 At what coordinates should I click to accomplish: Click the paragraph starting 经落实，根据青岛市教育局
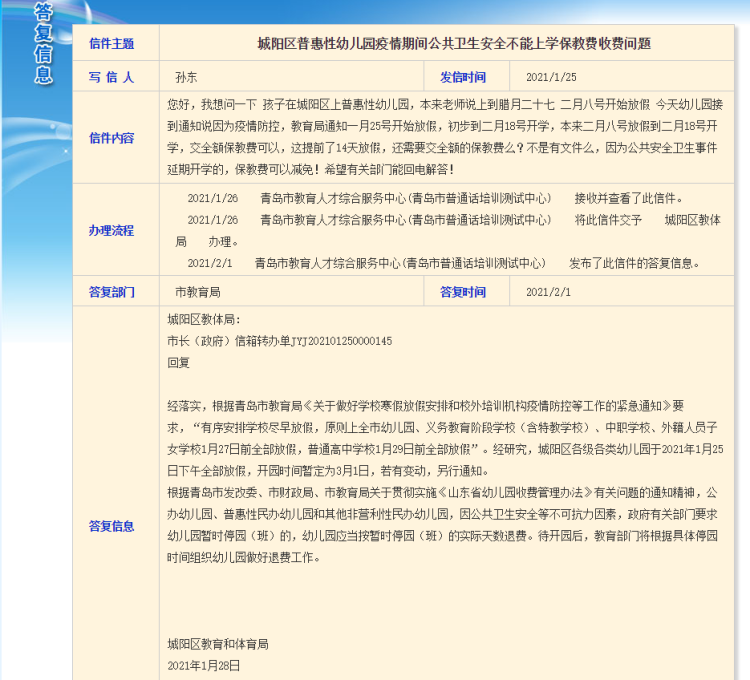coord(445,438)
